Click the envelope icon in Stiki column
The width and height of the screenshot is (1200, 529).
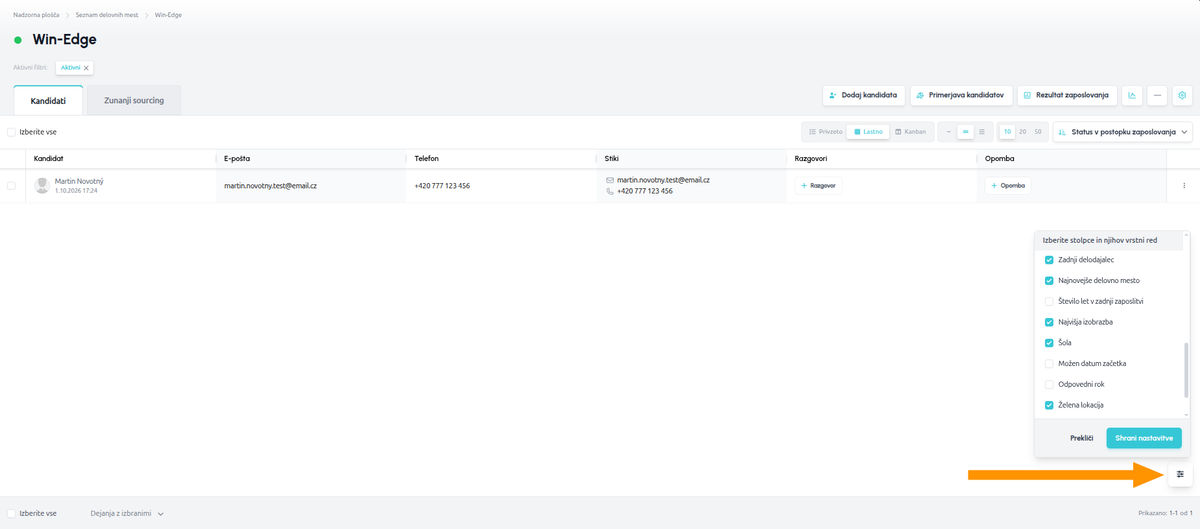pos(610,180)
